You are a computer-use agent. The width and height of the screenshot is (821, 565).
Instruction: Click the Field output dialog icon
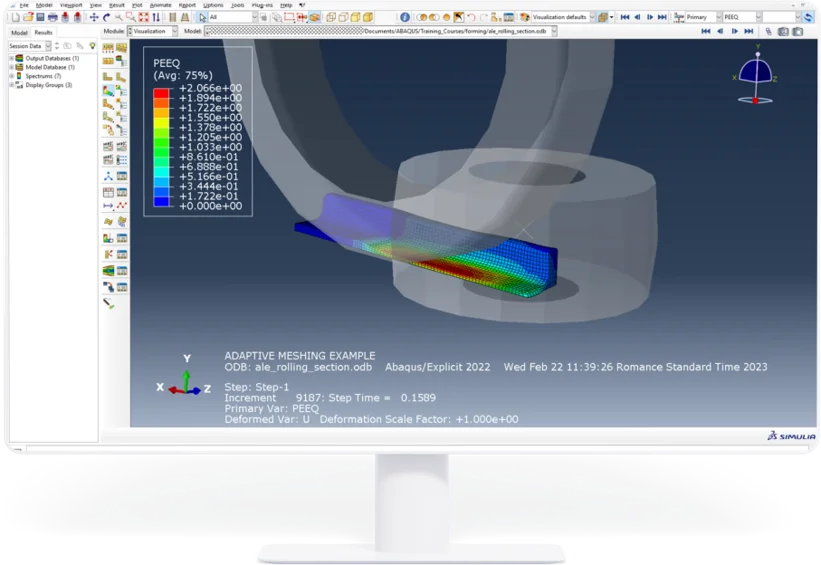(x=679, y=17)
